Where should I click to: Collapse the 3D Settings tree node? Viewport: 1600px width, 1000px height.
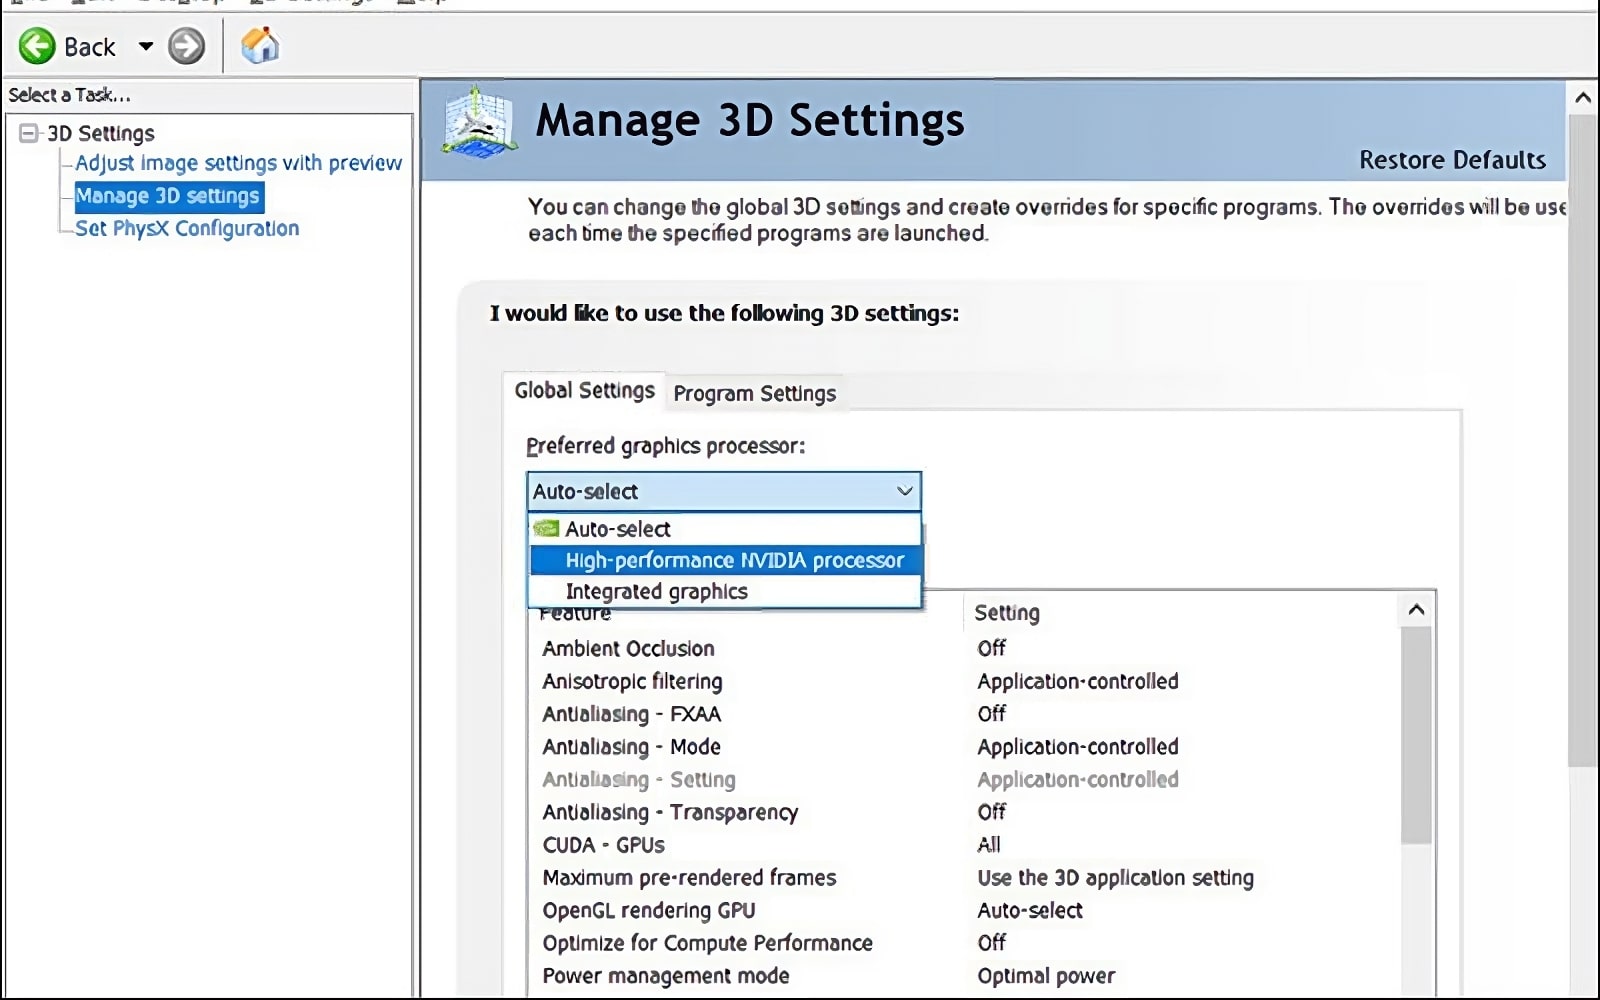point(29,133)
